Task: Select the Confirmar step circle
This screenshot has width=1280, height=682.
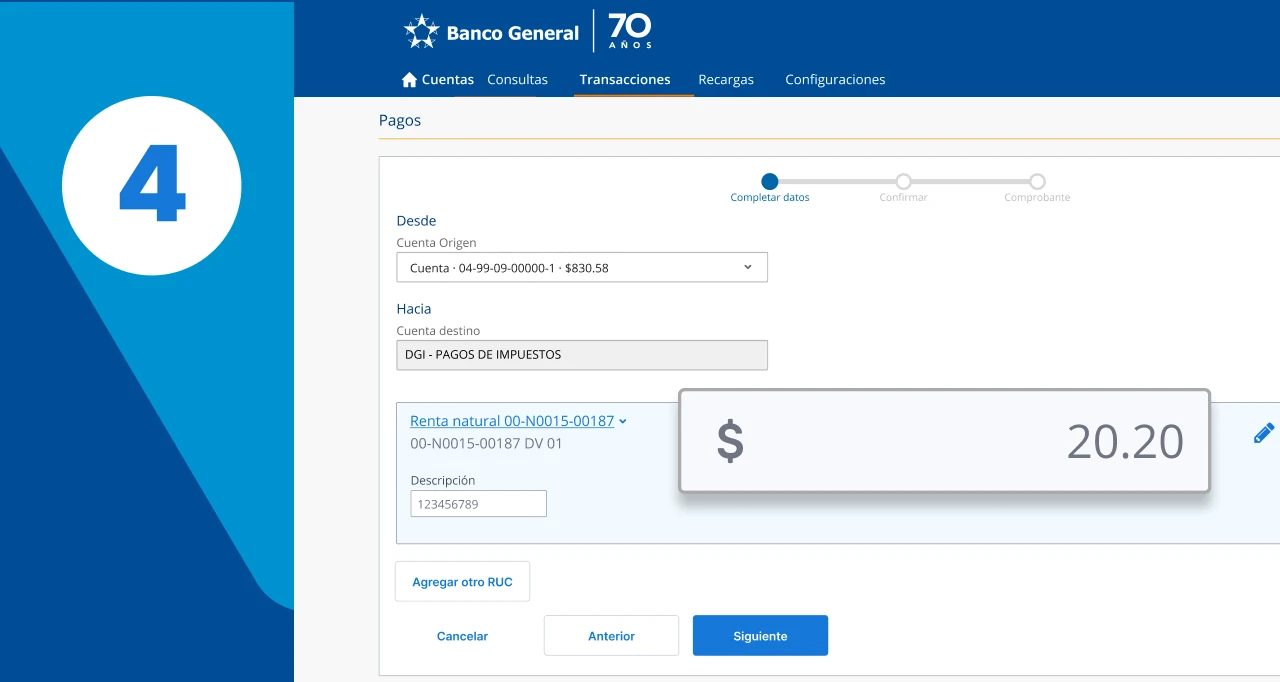Action: pos(903,181)
